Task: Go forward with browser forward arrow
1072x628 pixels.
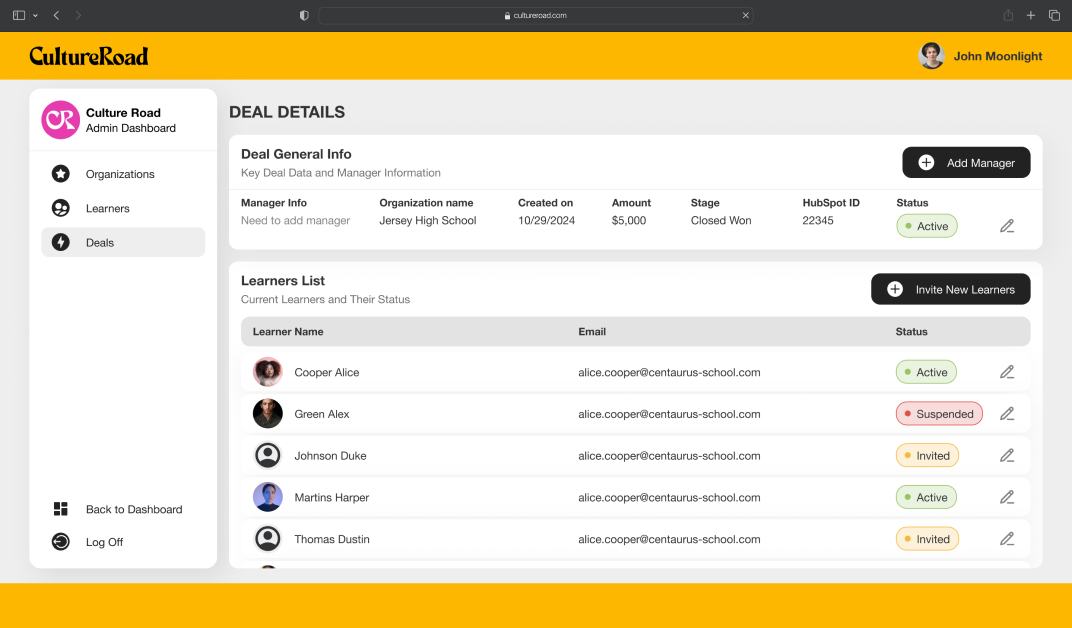Action: point(78,15)
